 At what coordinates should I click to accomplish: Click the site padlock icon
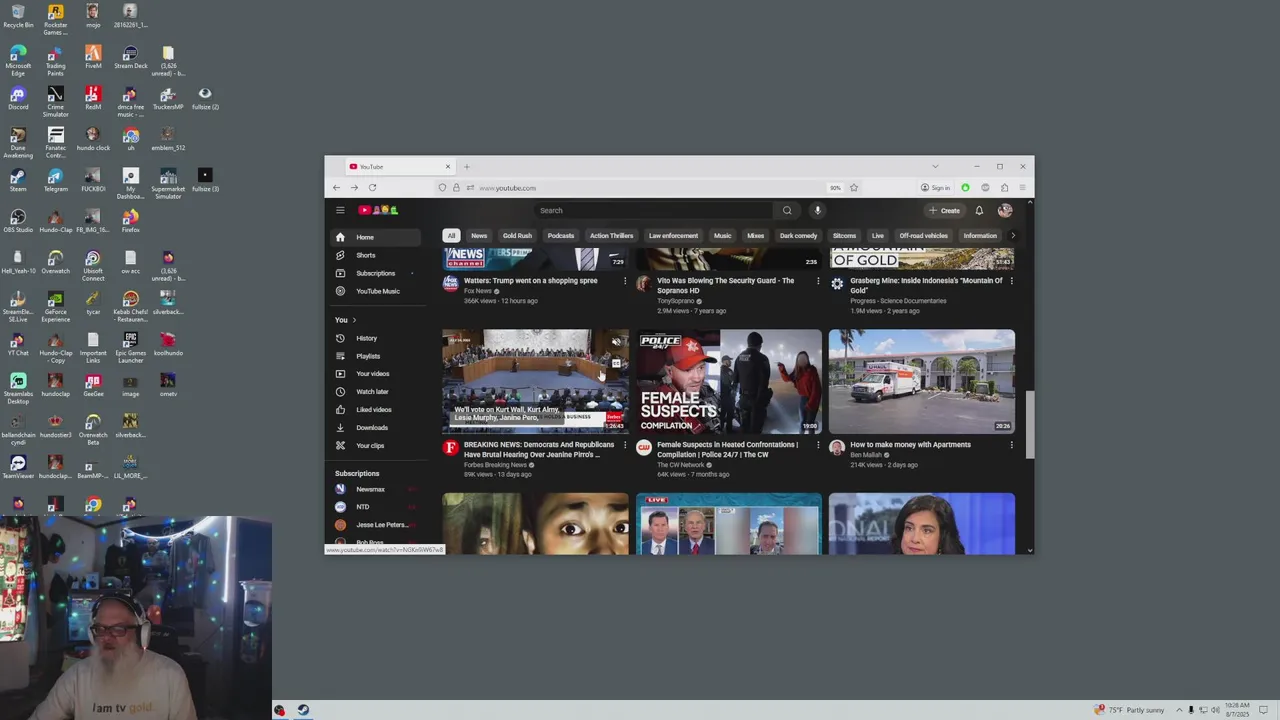coord(456,187)
